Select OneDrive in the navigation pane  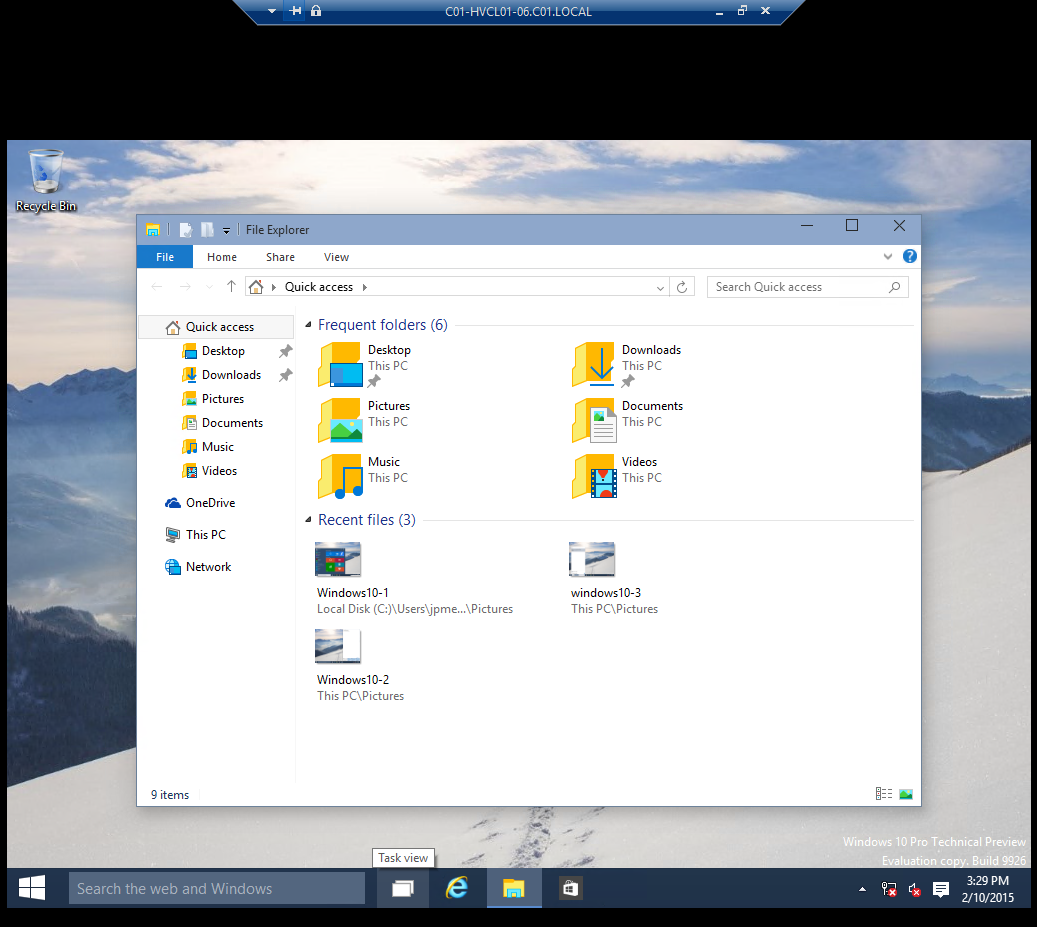210,503
